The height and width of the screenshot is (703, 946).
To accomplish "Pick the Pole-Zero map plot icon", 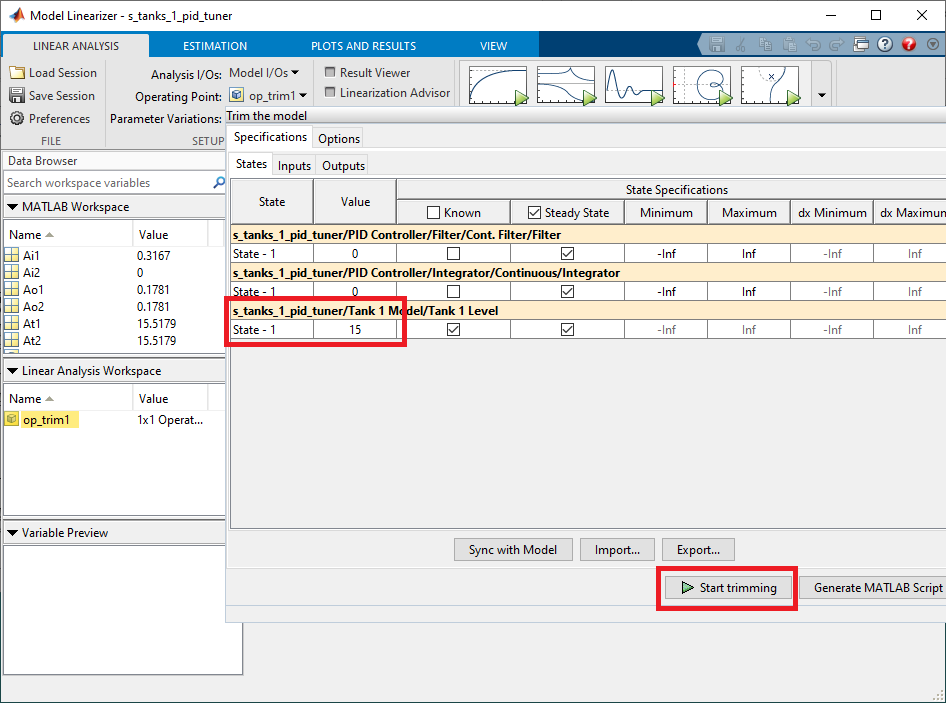I will click(x=769, y=85).
